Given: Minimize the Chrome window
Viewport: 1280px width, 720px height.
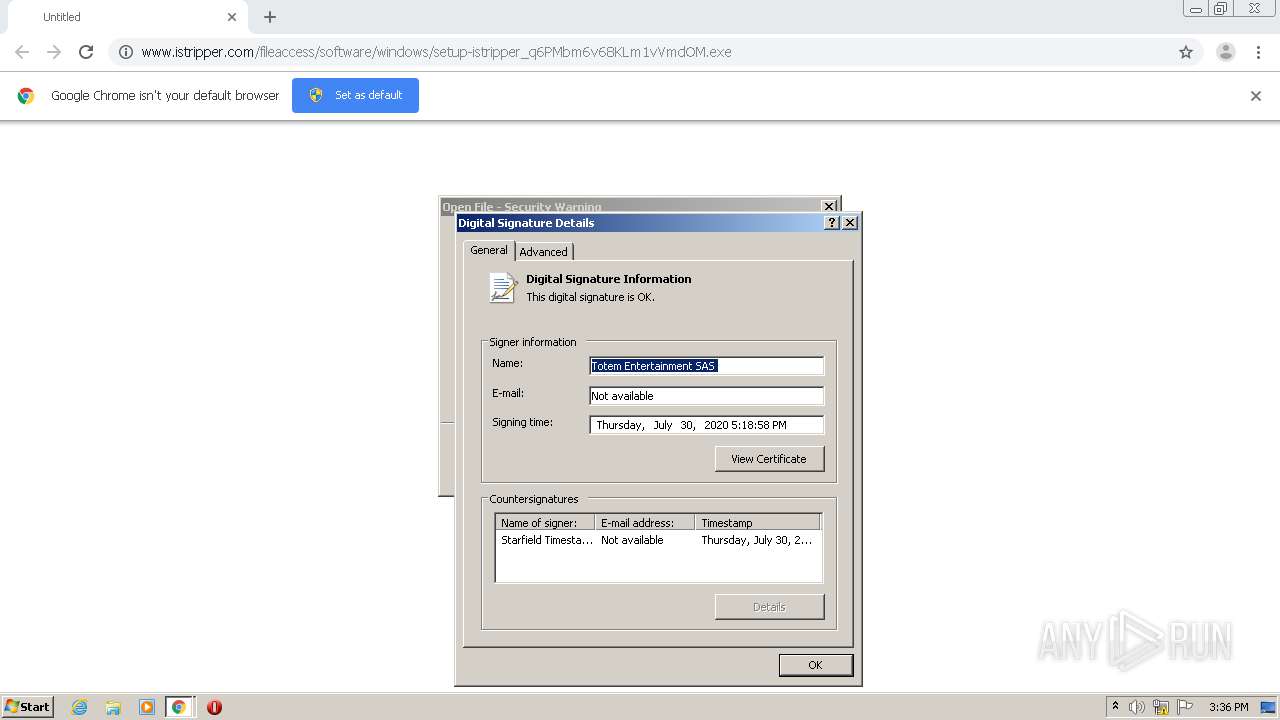Looking at the screenshot, I should (1195, 9).
